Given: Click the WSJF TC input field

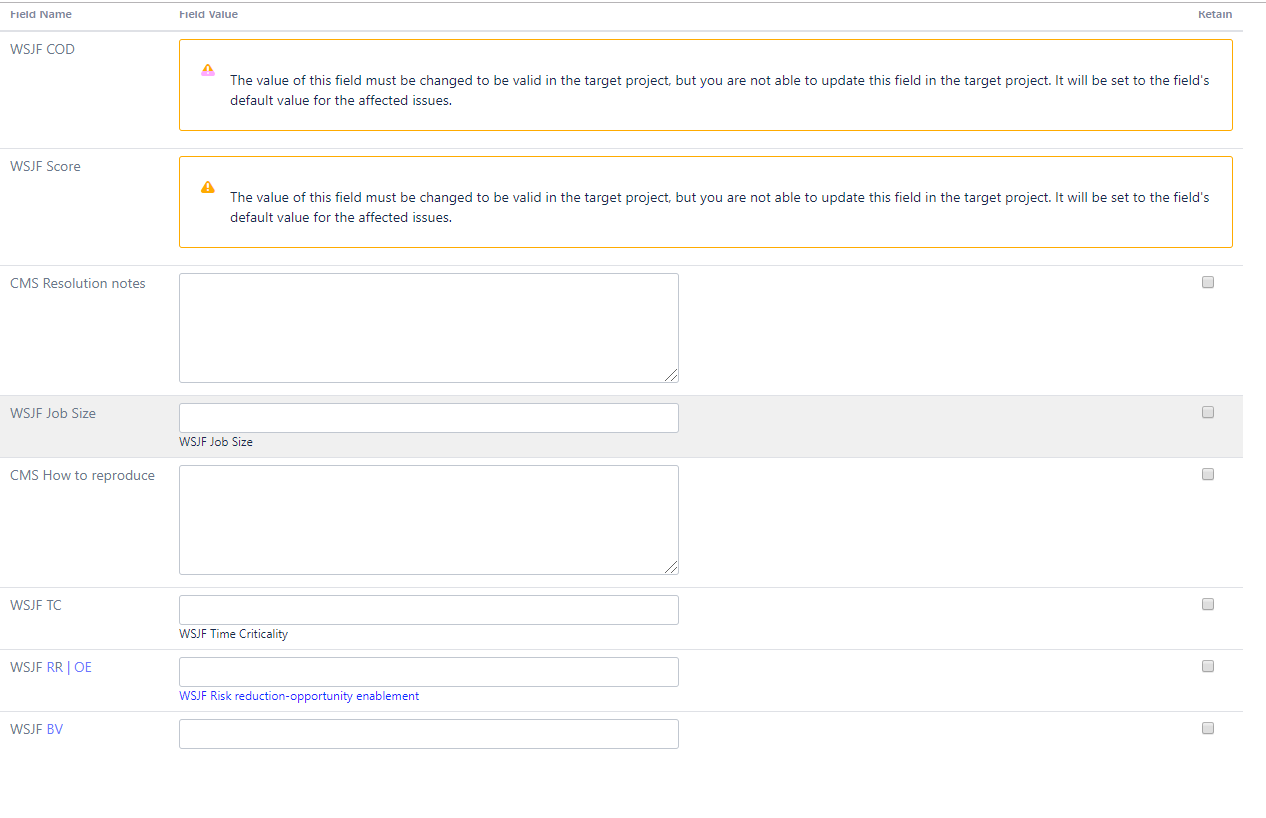Looking at the screenshot, I should click(429, 610).
